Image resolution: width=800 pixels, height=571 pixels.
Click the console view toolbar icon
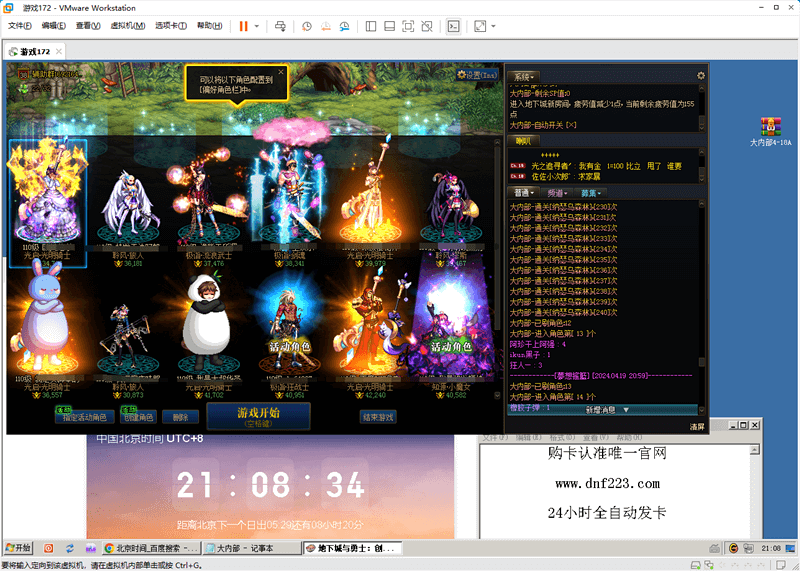coord(453,26)
